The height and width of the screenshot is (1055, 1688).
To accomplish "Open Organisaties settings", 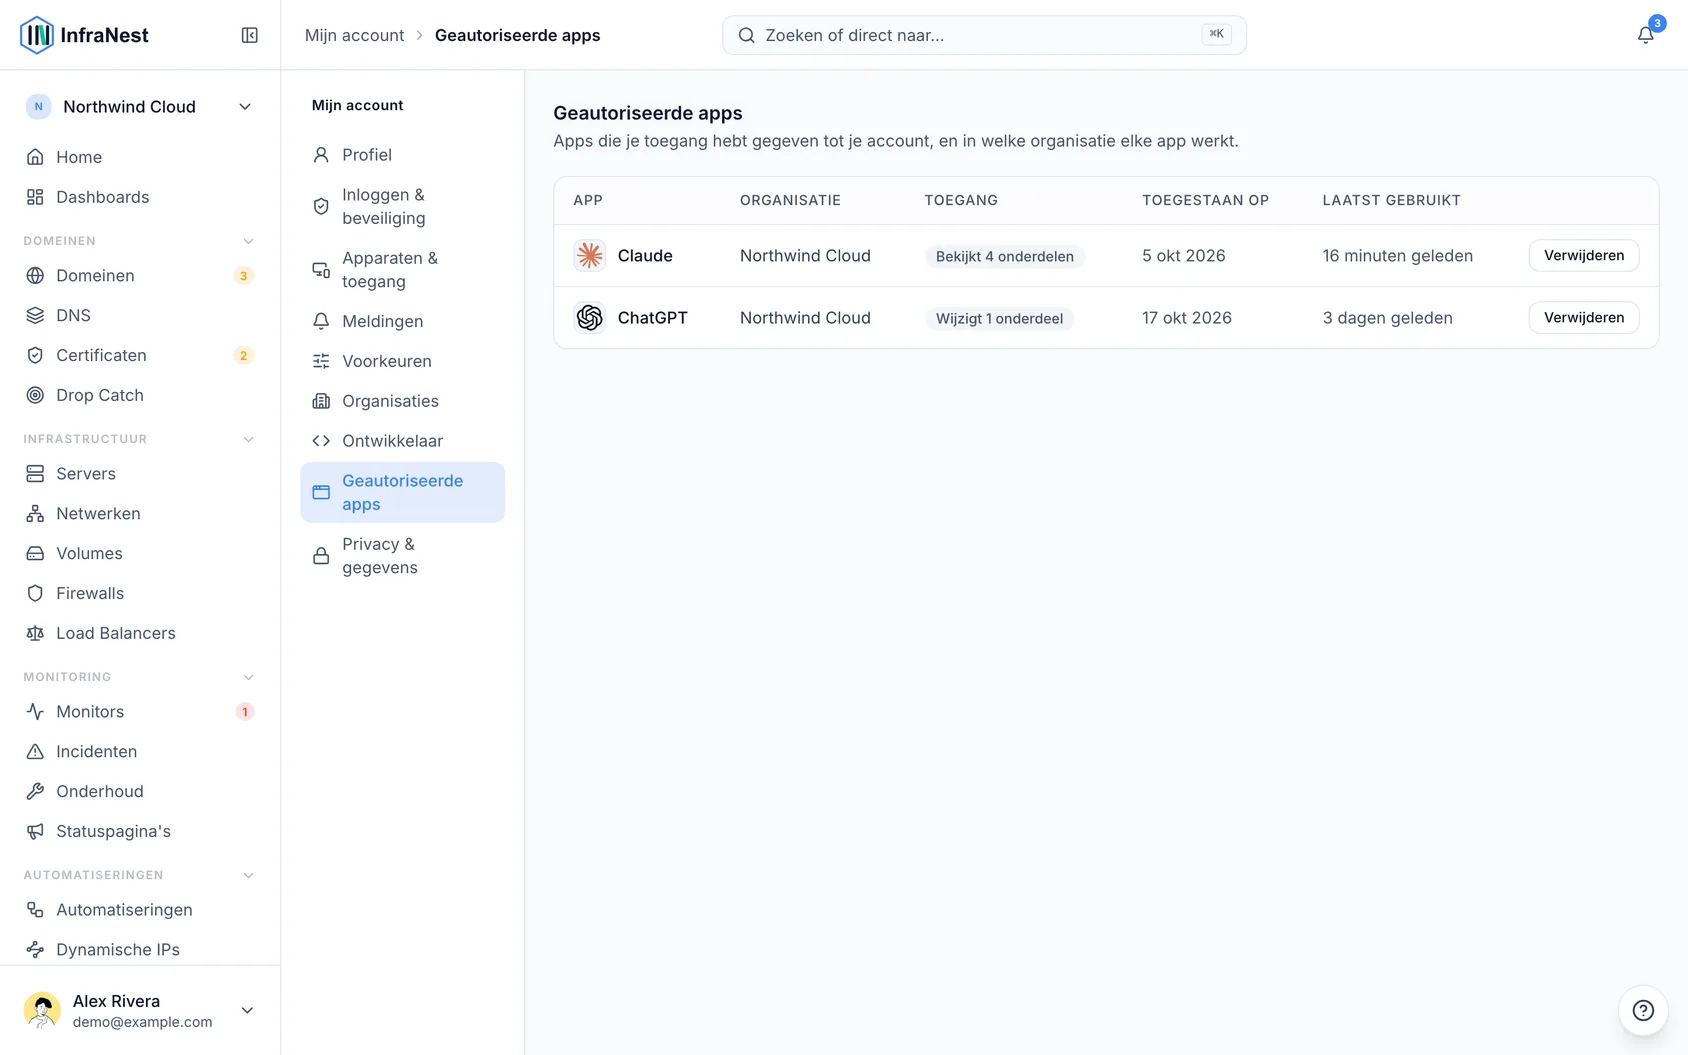I will pyautogui.click(x=402, y=401).
